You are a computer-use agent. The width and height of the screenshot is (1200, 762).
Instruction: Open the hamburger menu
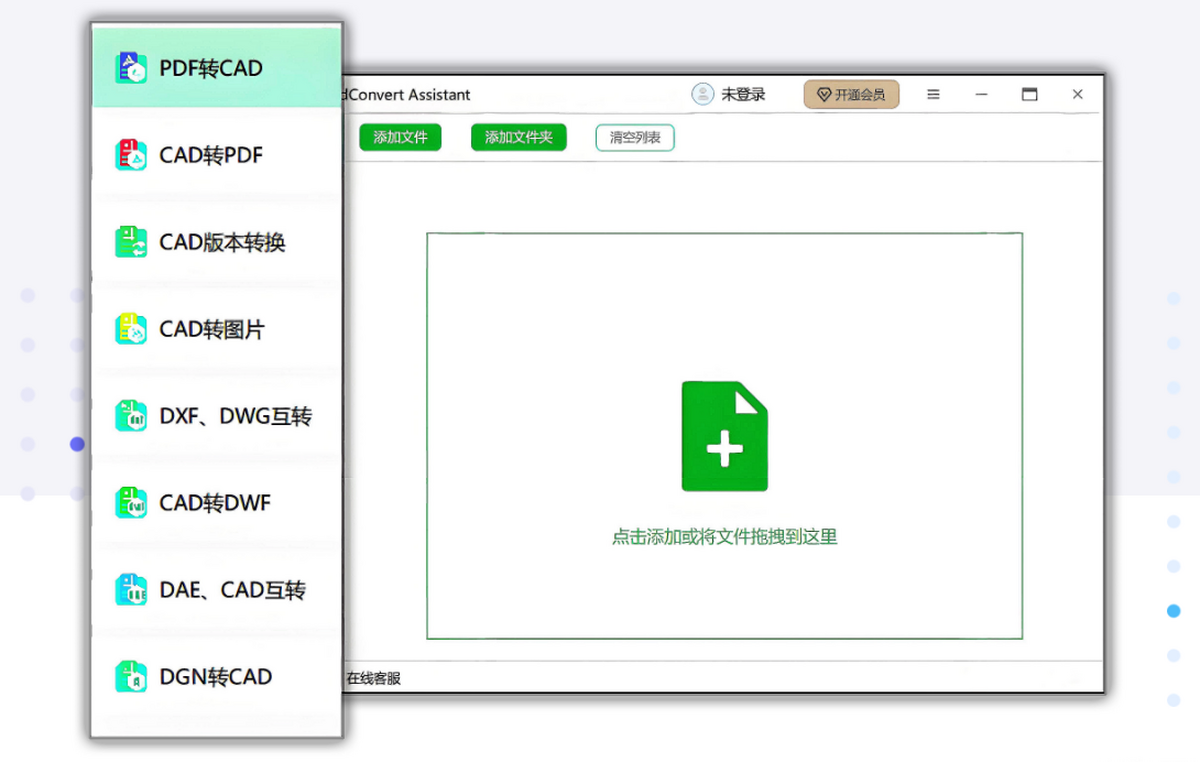pos(933,95)
